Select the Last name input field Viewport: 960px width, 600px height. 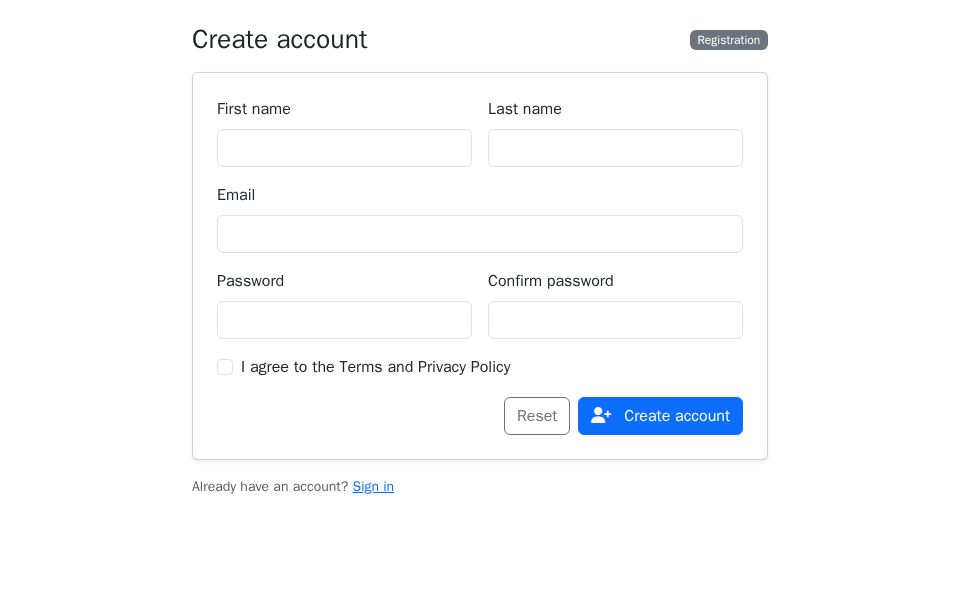point(615,148)
